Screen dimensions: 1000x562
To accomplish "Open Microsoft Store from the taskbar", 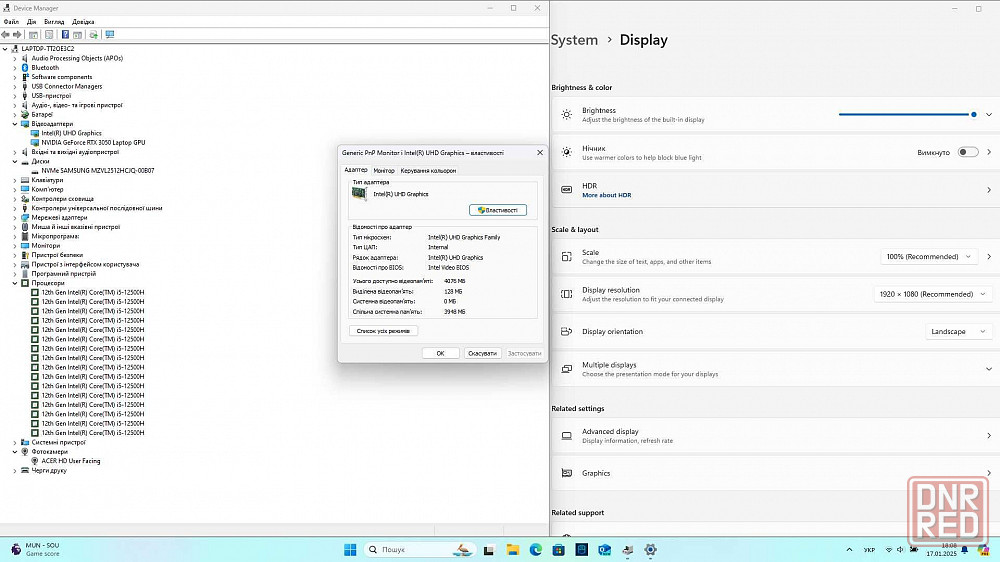I will click(x=559, y=550).
